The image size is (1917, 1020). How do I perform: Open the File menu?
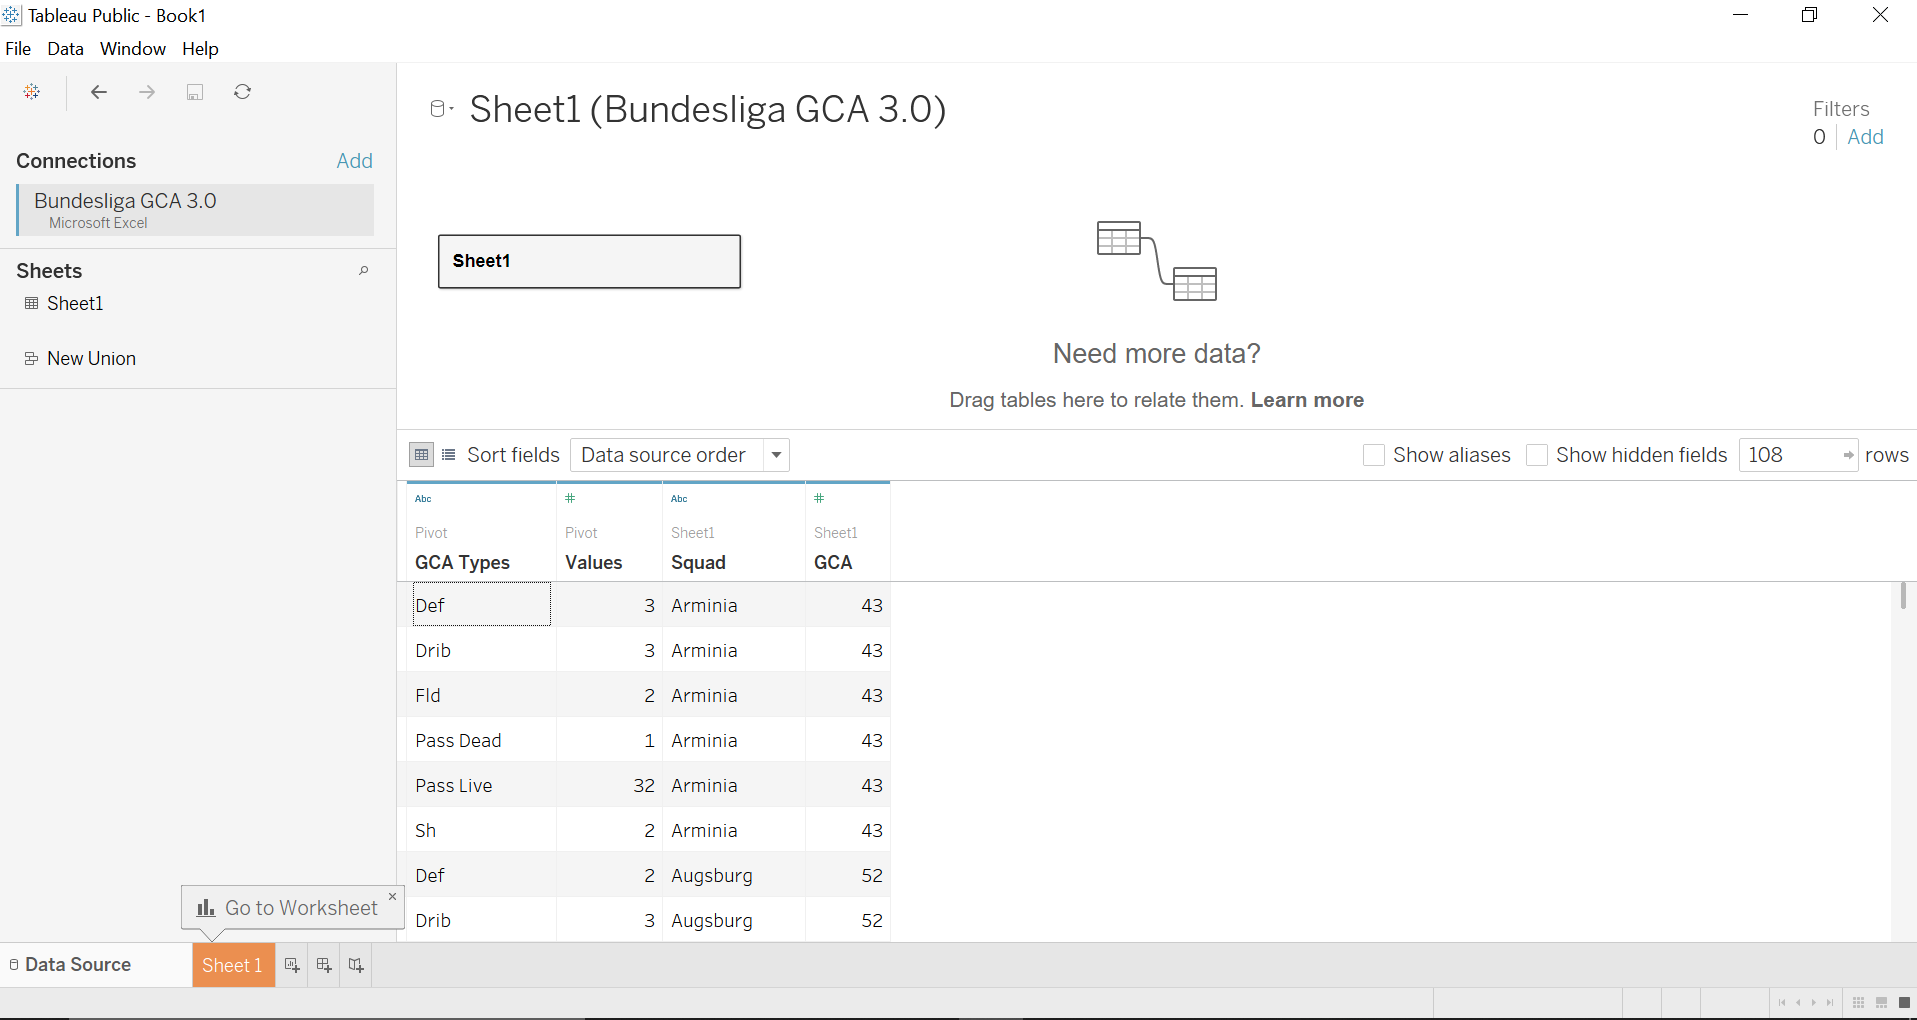(18, 49)
